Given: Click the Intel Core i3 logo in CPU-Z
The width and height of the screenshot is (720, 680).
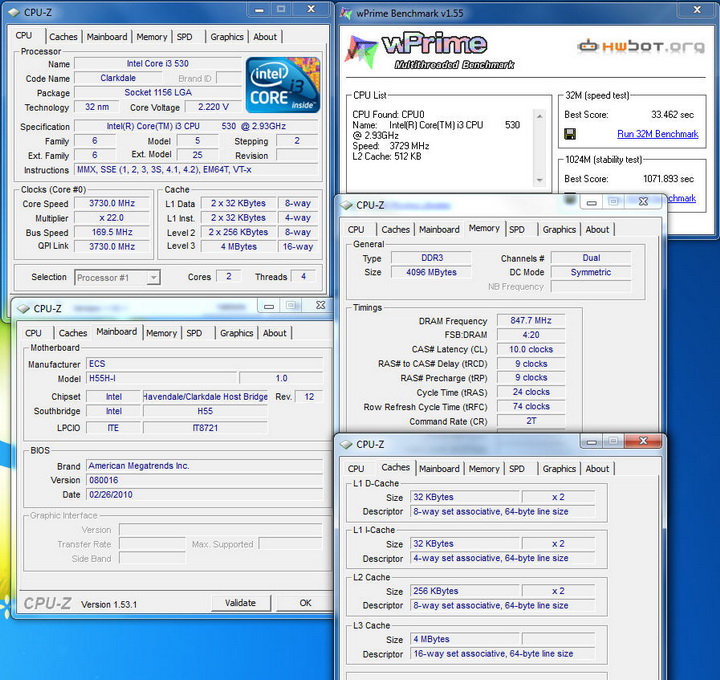Looking at the screenshot, I should pyautogui.click(x=283, y=85).
